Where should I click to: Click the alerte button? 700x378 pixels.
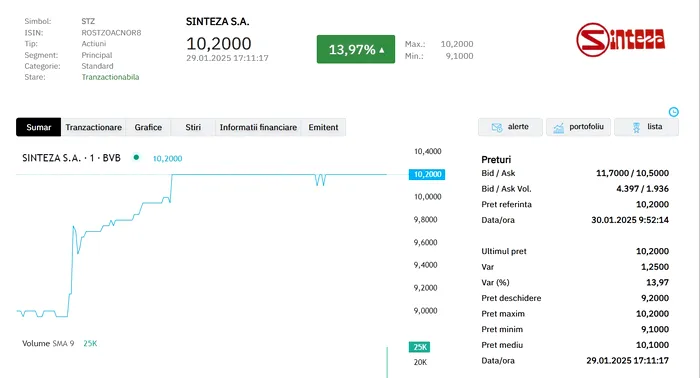point(510,127)
